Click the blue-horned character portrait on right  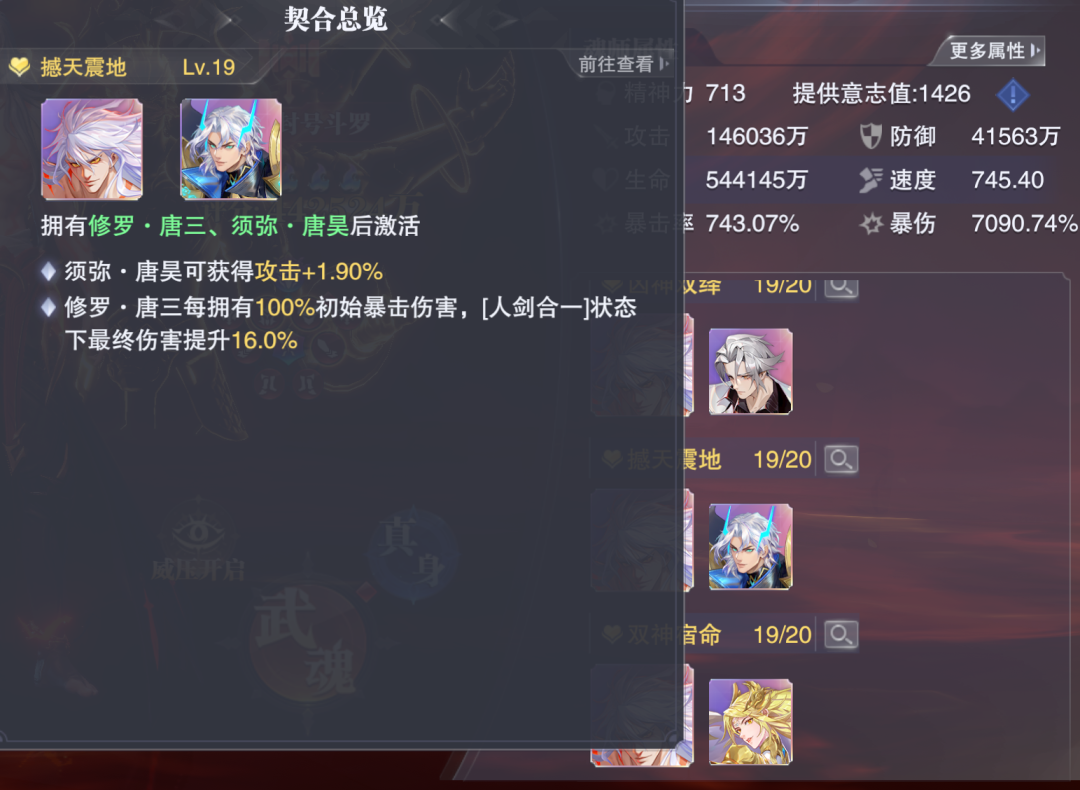pyautogui.click(x=751, y=547)
